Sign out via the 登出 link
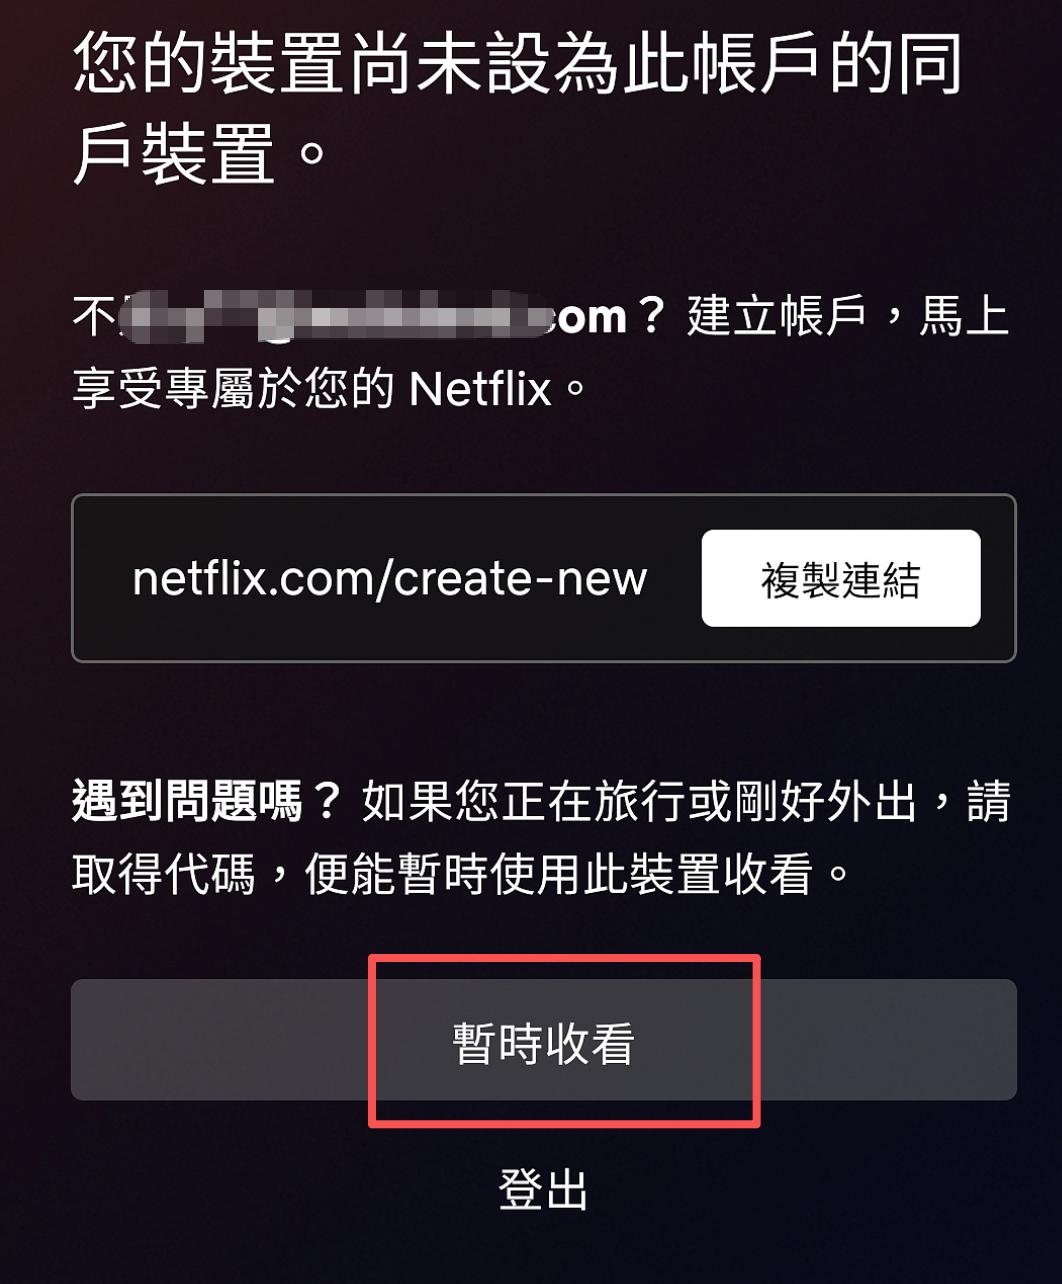The image size is (1062, 1284). (544, 1190)
